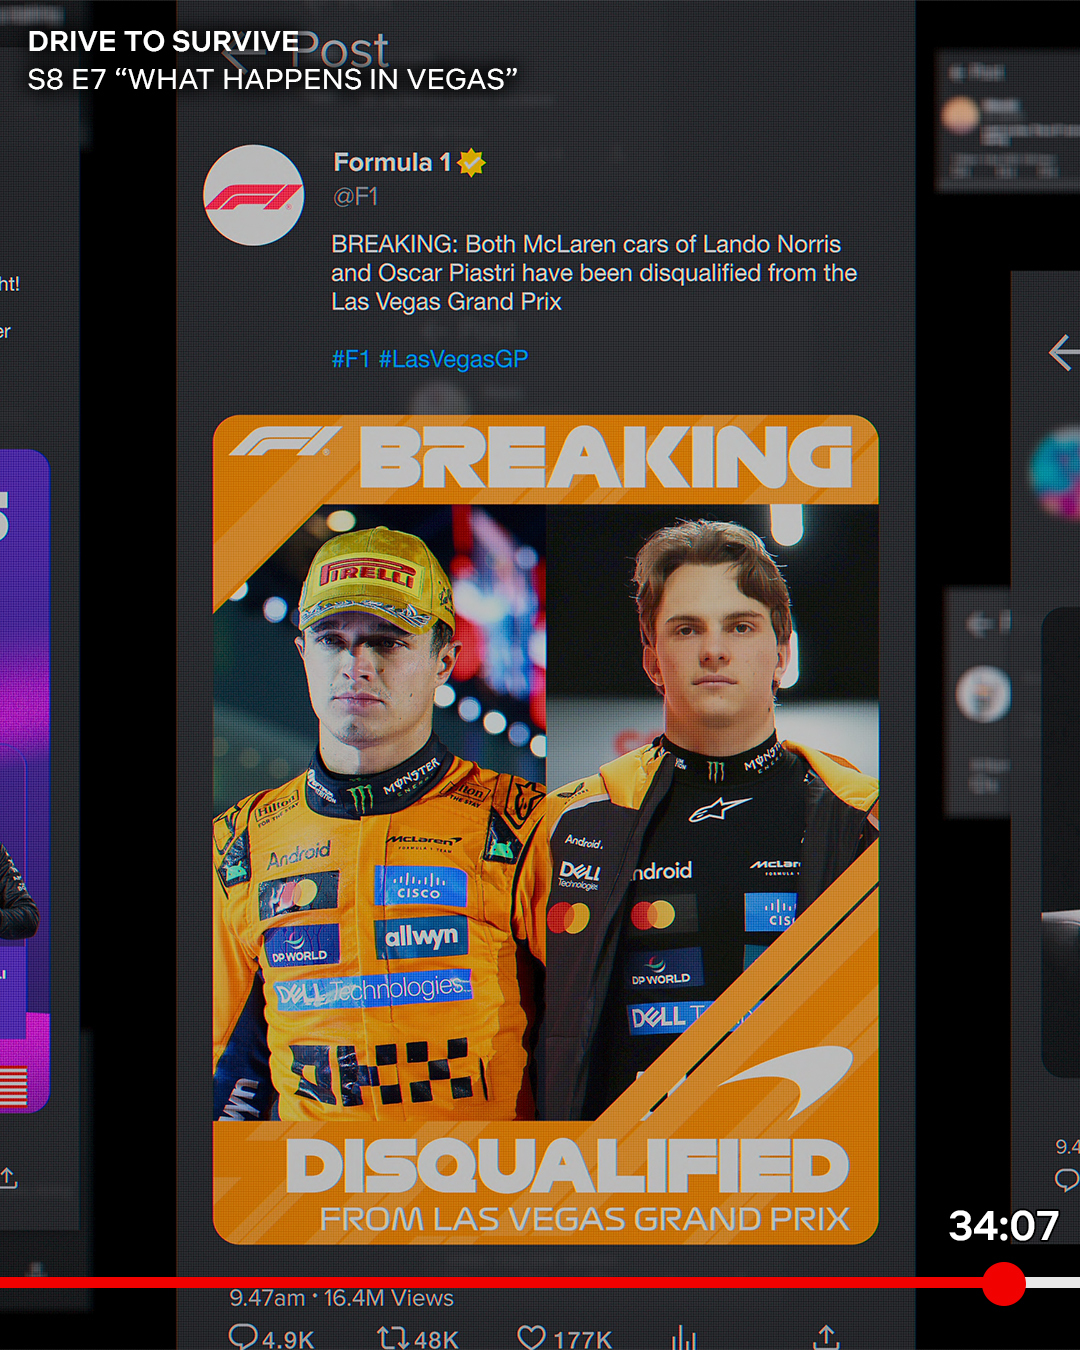Click the back arrow on right panel

point(1063,352)
